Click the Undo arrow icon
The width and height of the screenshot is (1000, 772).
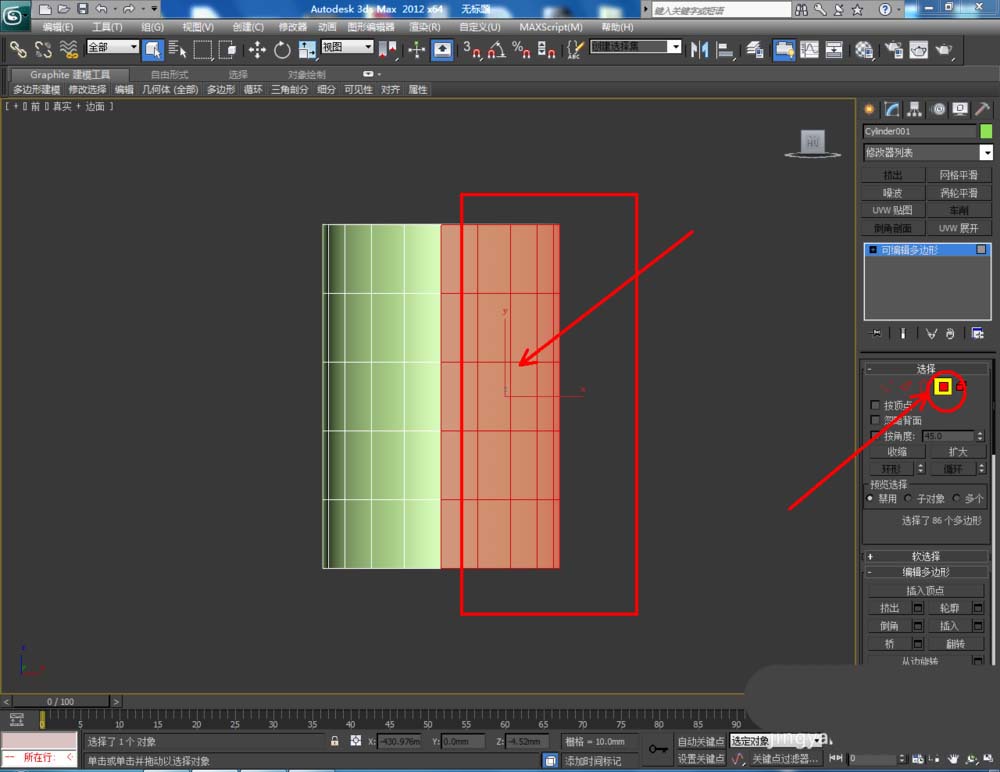pos(101,9)
